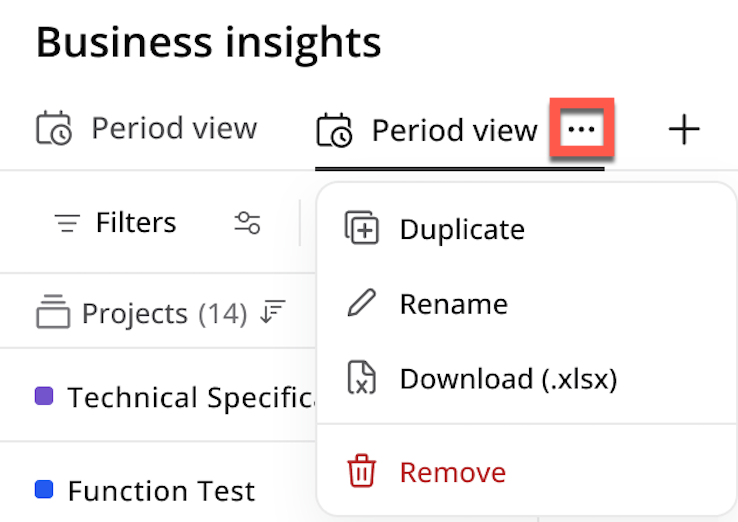This screenshot has width=738, height=522.
Task: Click the first tab's calendar clock icon
Action: (x=54, y=128)
